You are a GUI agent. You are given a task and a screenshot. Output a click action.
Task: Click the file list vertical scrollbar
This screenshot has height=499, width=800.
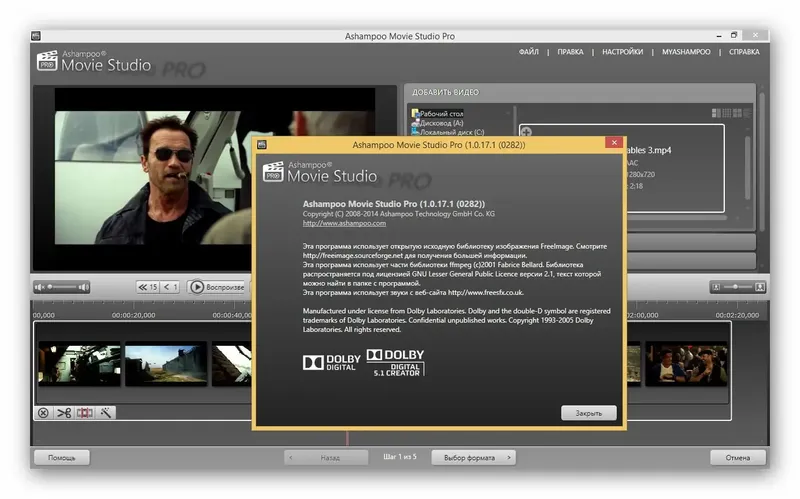coord(747,168)
